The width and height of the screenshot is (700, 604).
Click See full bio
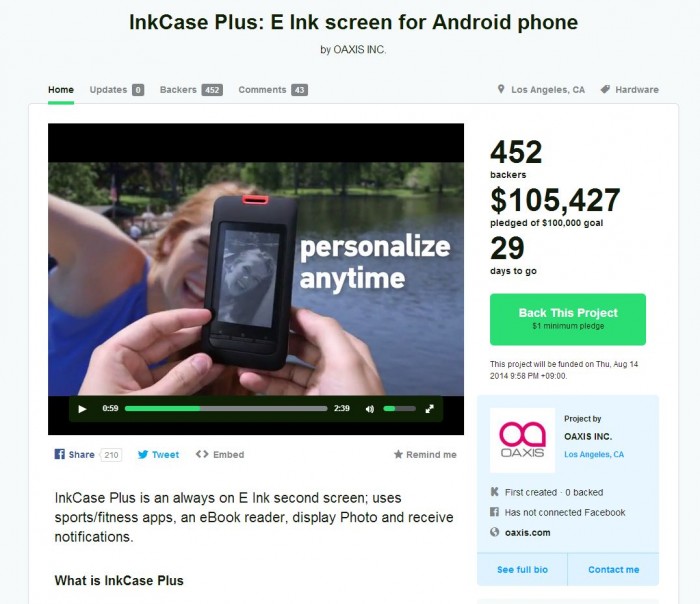522,570
